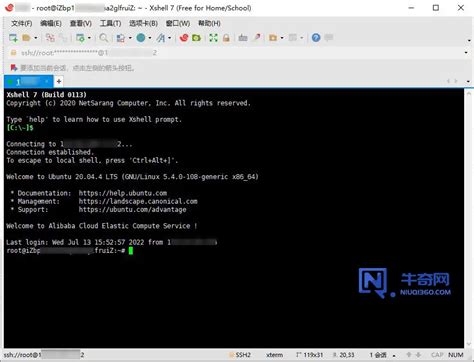Open the session Properties icon
Viewport: 474px width, 362px height.
pos(80,38)
